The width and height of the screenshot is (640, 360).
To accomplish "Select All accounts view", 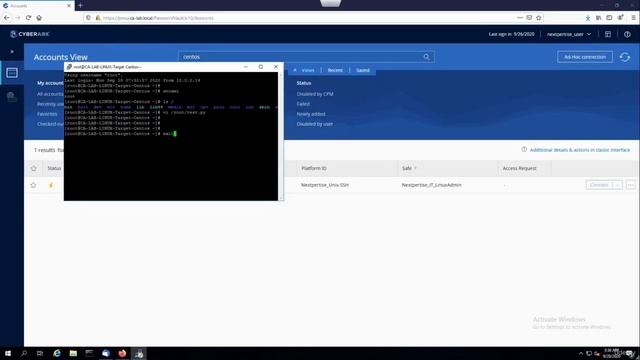I will tap(50, 94).
